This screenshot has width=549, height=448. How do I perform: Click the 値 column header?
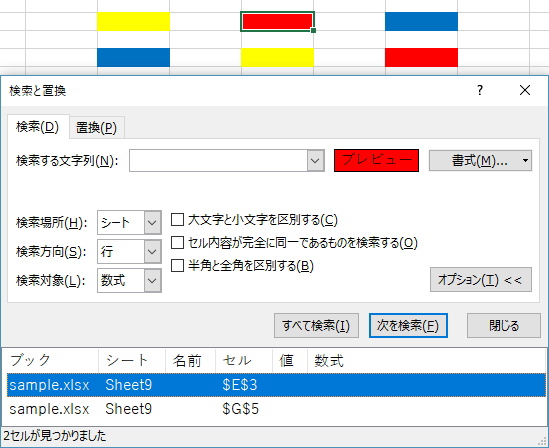tap(290, 360)
